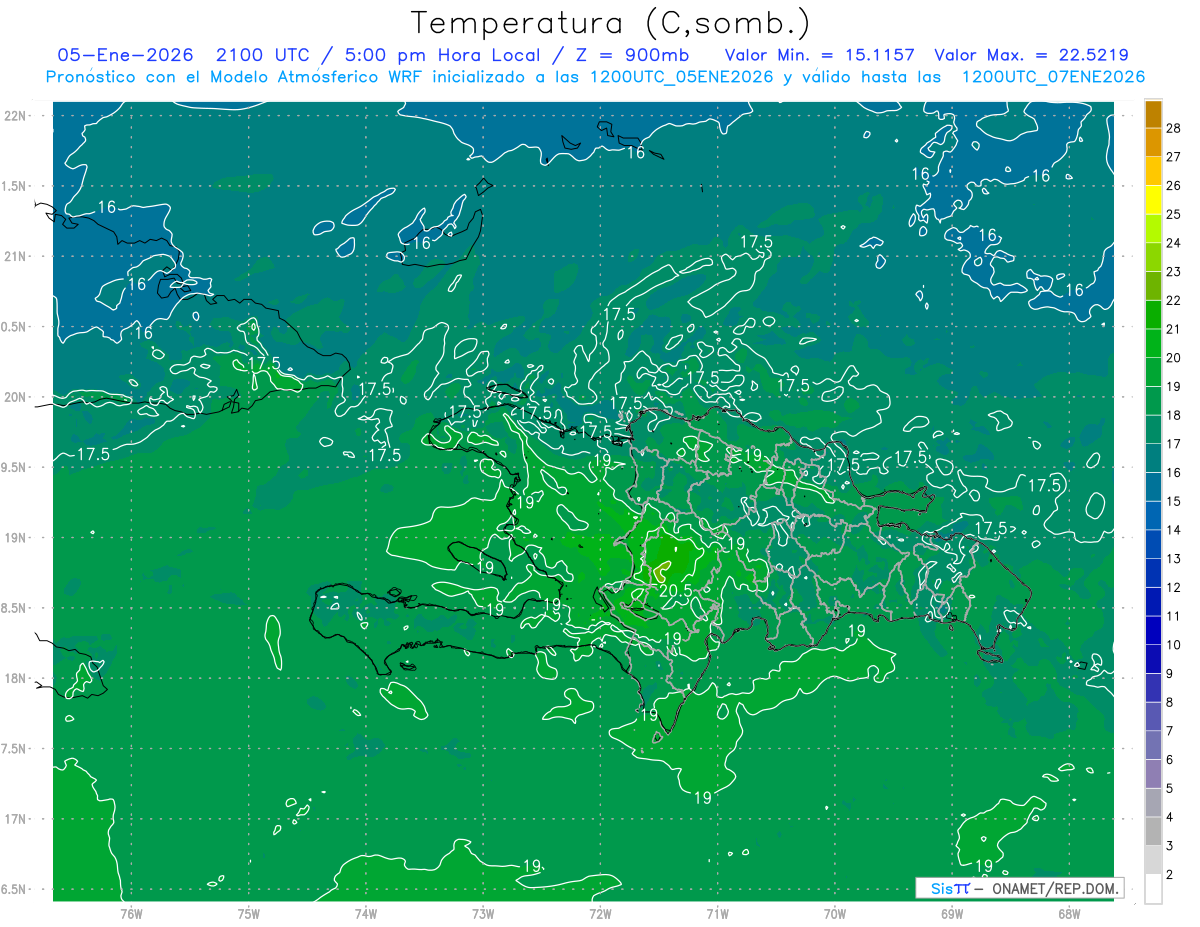
Task: Click the '70W' longitude axis label
Action: 835,914
